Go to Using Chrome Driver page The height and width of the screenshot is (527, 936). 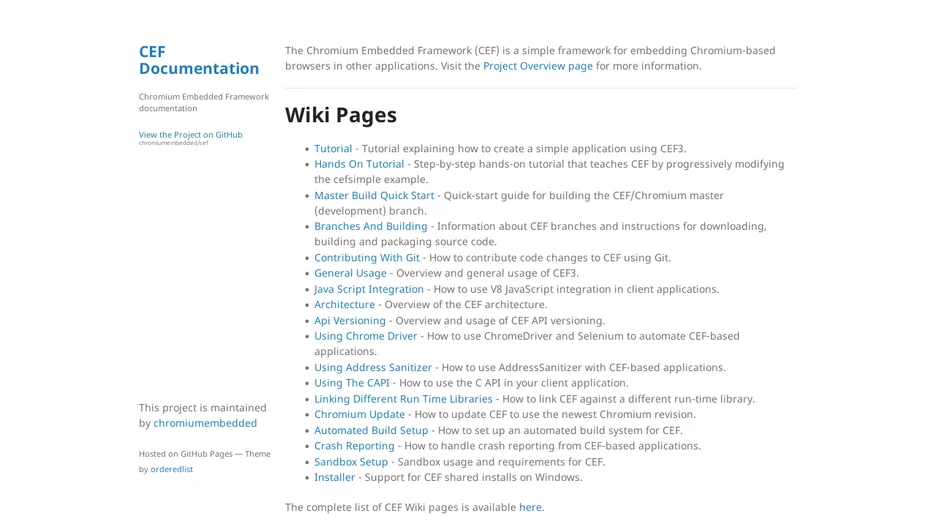[x=366, y=337]
